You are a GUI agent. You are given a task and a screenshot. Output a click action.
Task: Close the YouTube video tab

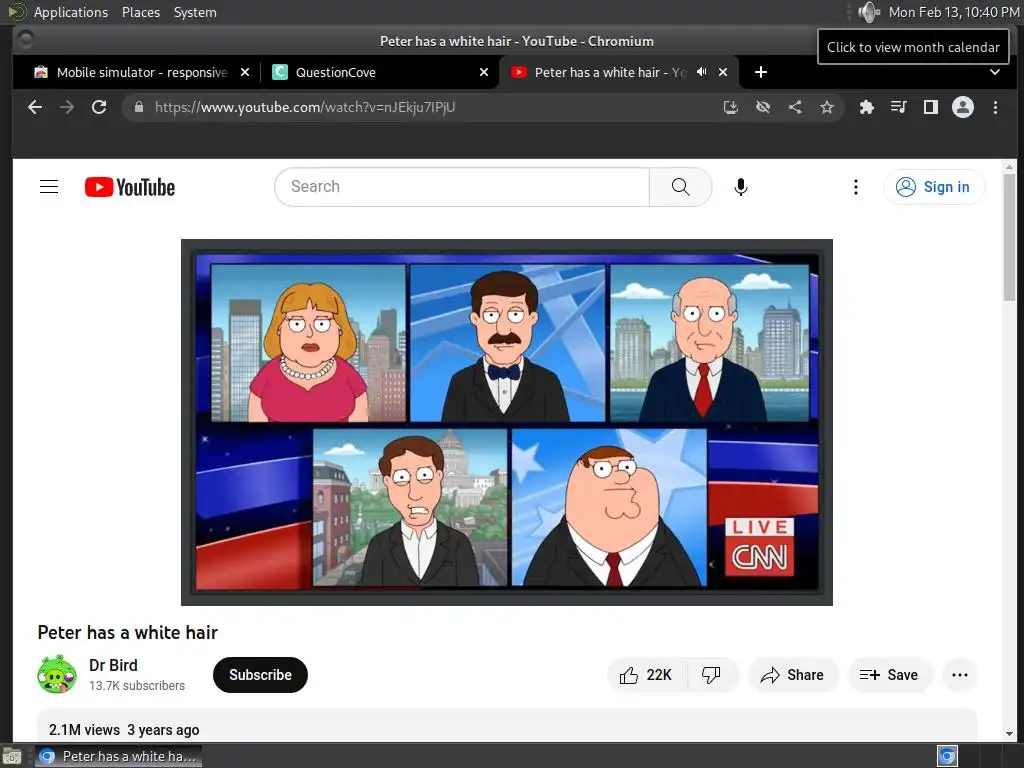click(x=723, y=72)
